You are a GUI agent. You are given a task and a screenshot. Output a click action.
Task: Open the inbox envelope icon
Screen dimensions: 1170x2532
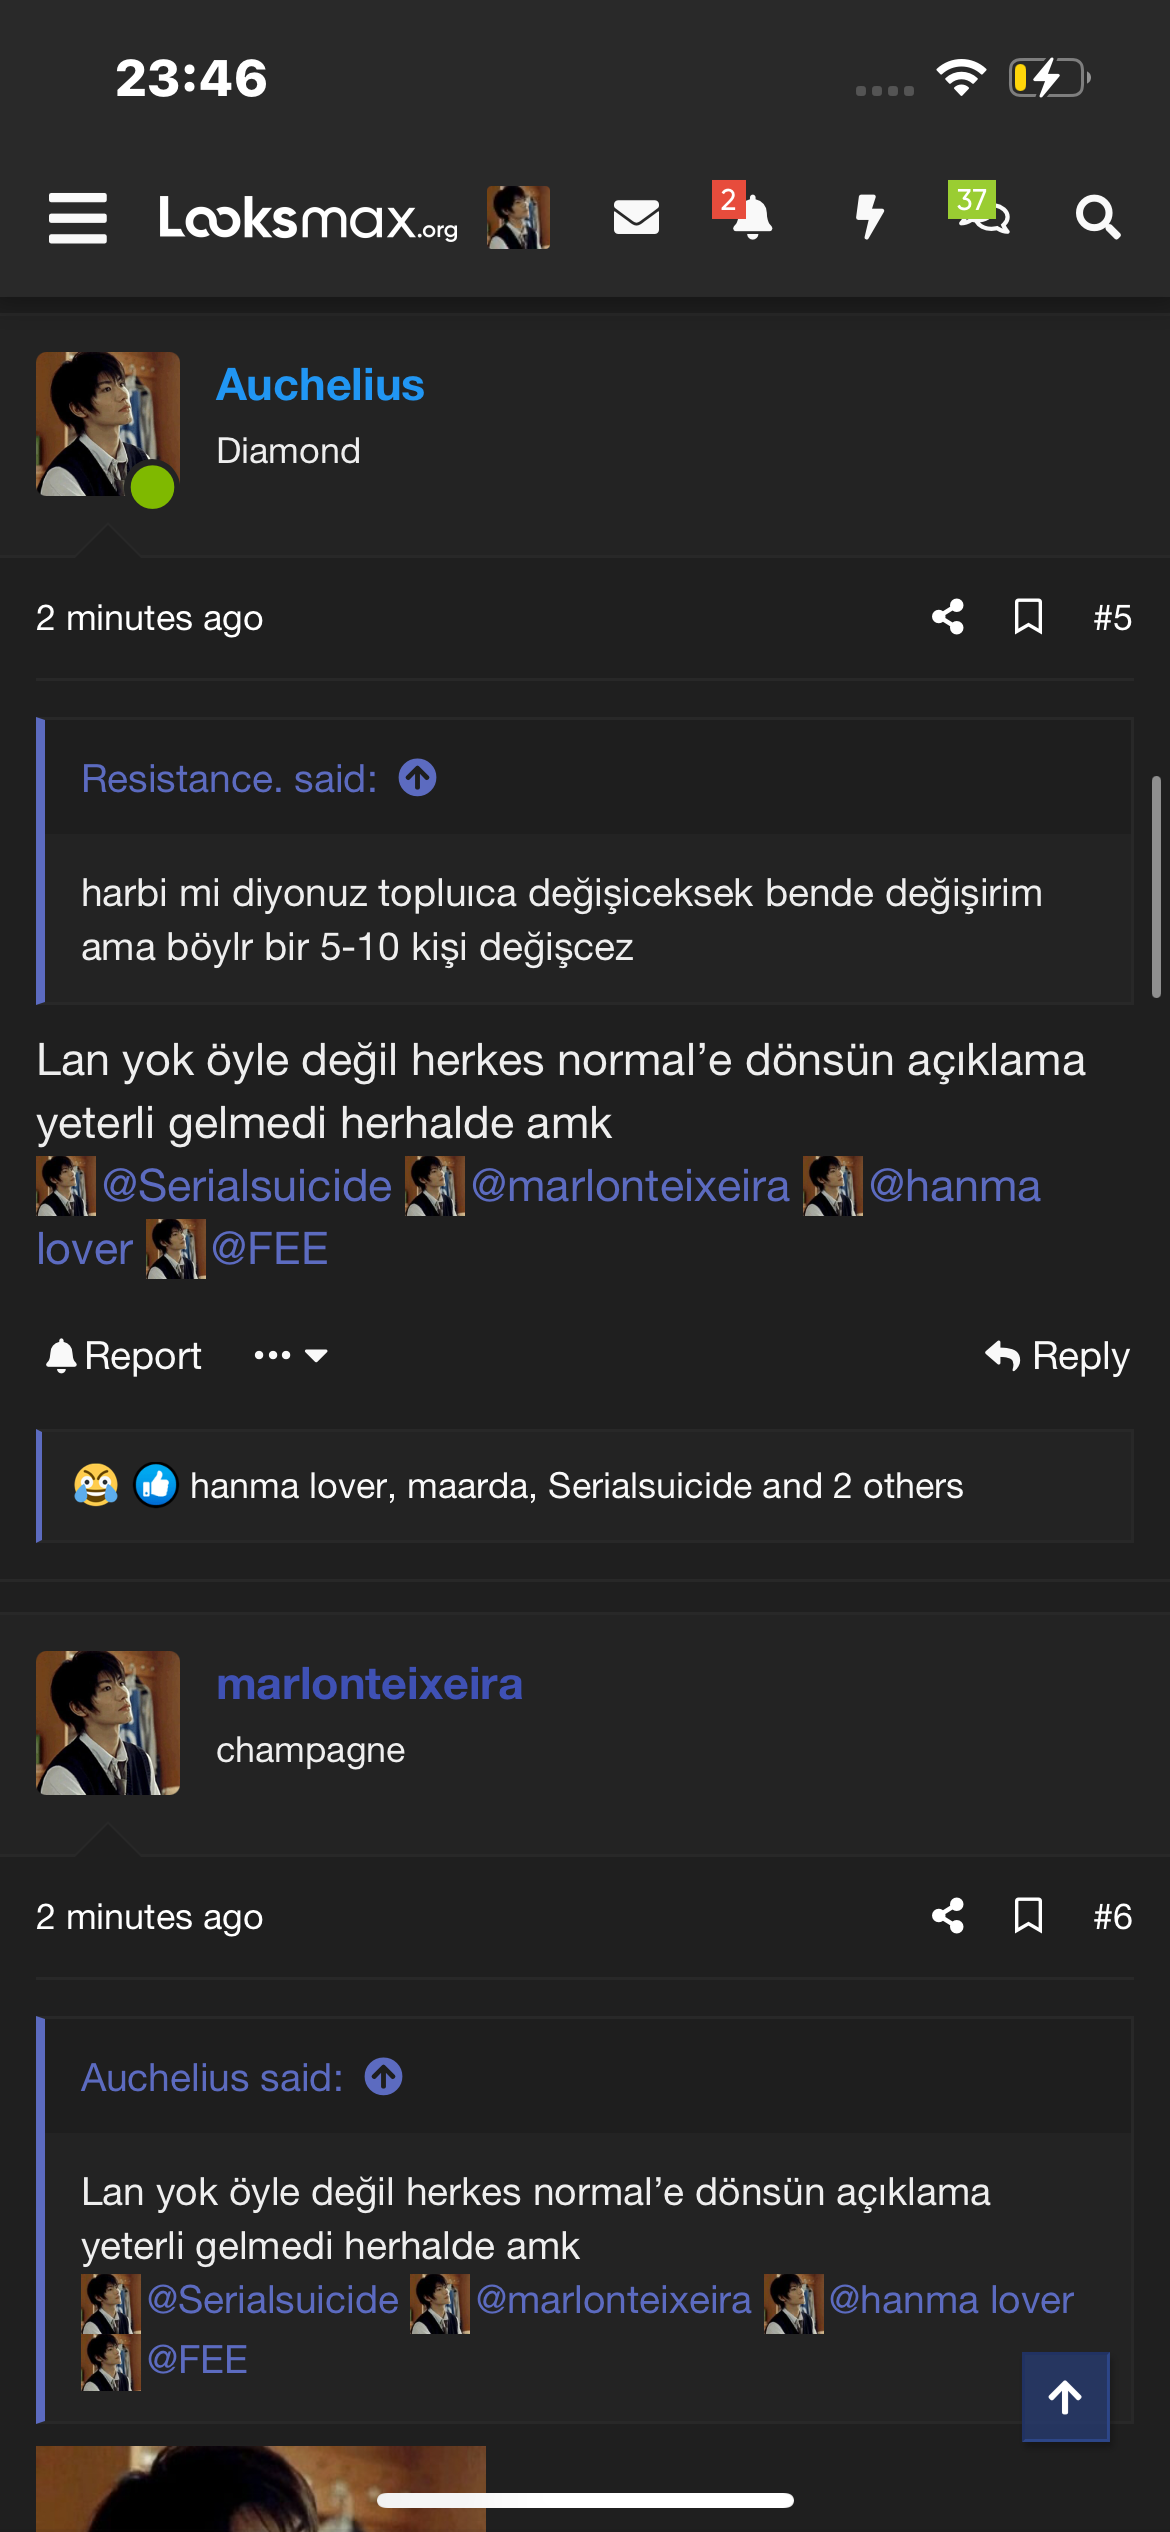pos(636,217)
